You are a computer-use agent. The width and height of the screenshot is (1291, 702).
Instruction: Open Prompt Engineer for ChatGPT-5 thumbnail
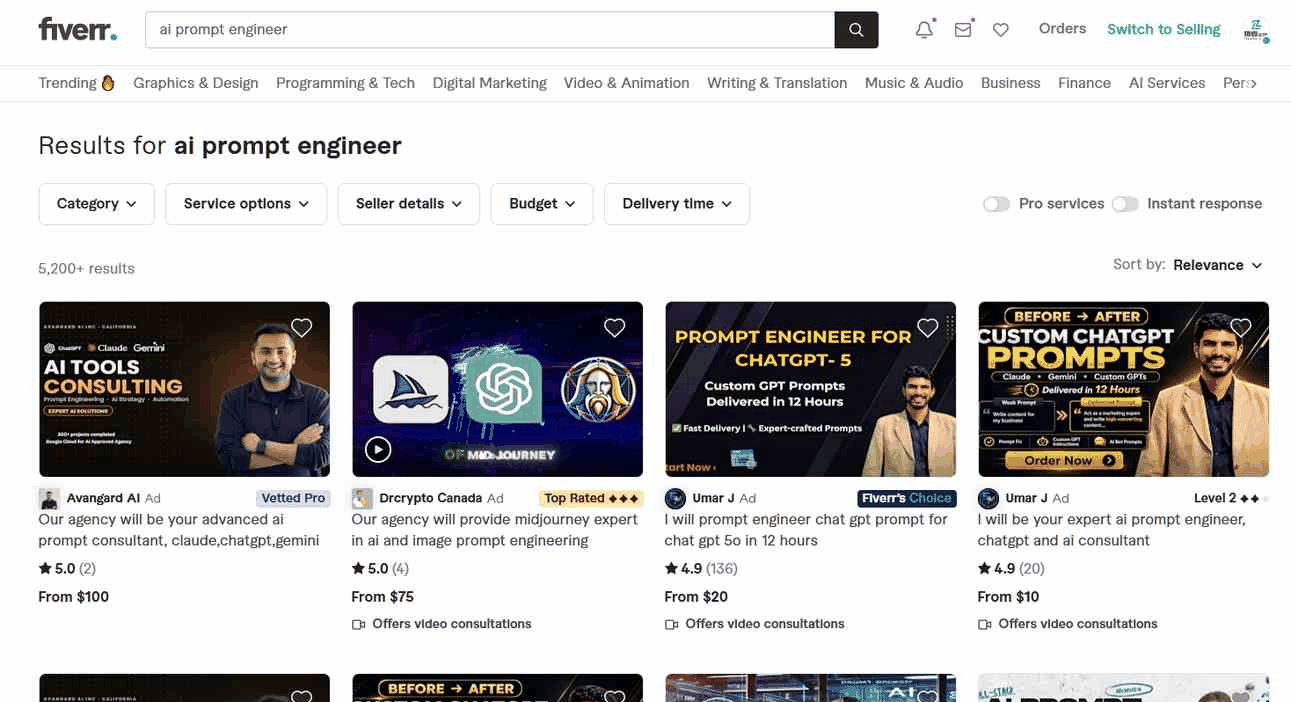810,389
